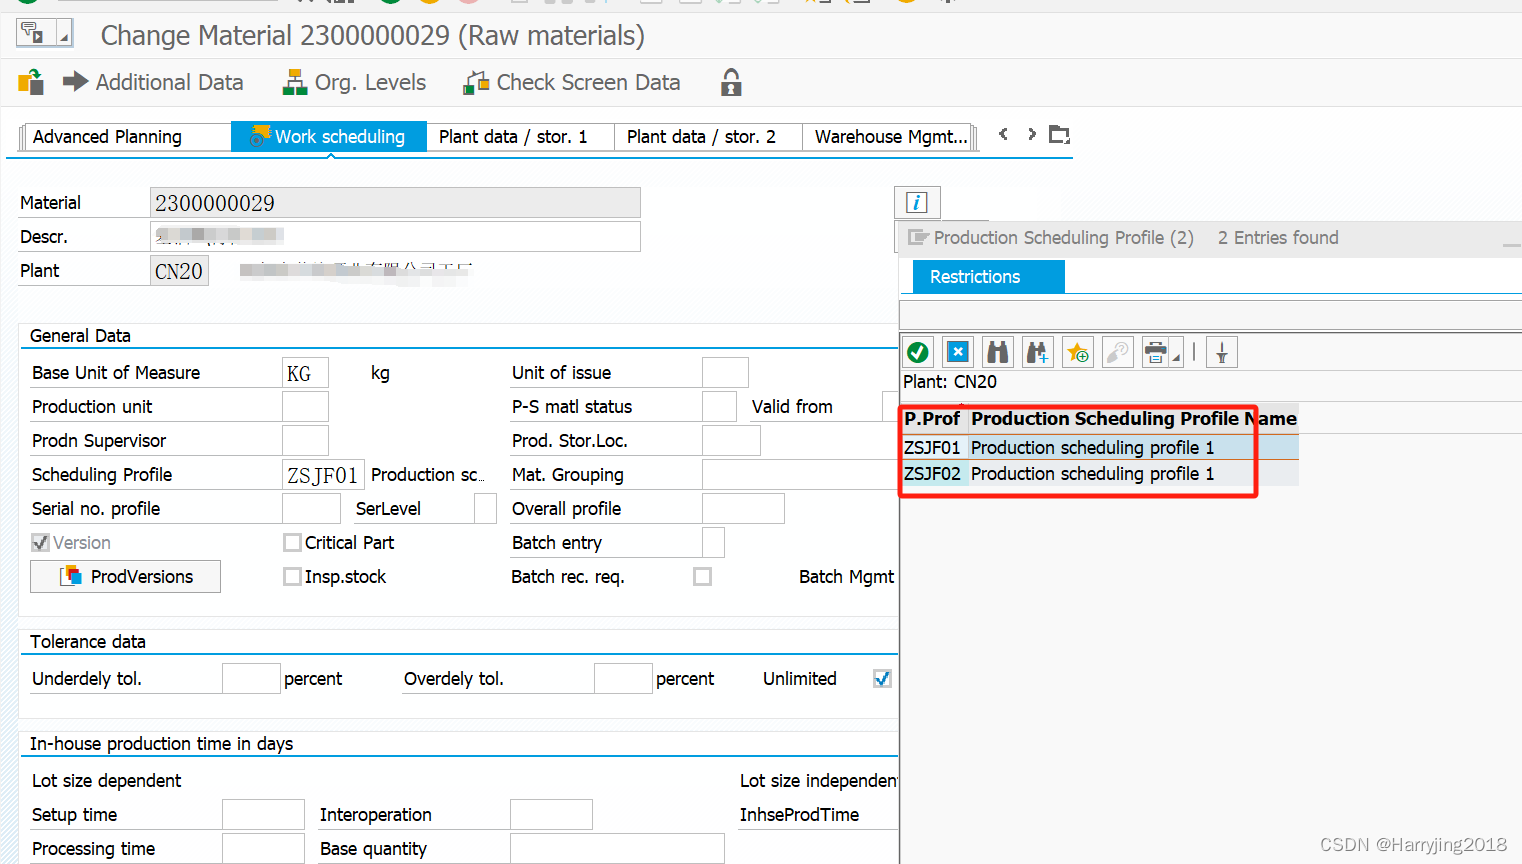This screenshot has height=864, width=1522.
Task: Click the SerLevel input field
Action: 485,509
